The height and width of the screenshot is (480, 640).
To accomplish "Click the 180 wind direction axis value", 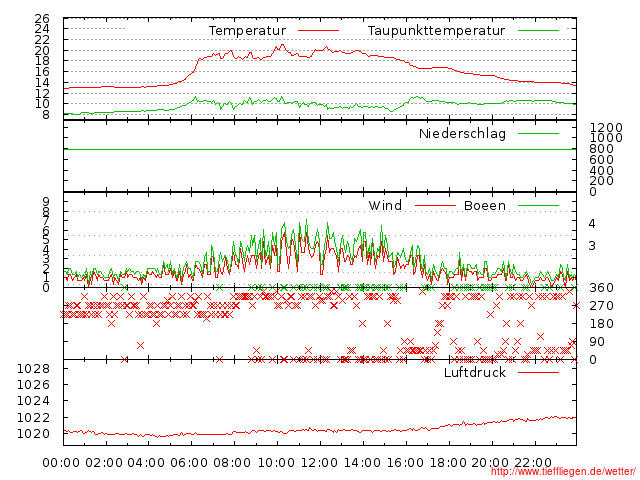I will [x=602, y=324].
